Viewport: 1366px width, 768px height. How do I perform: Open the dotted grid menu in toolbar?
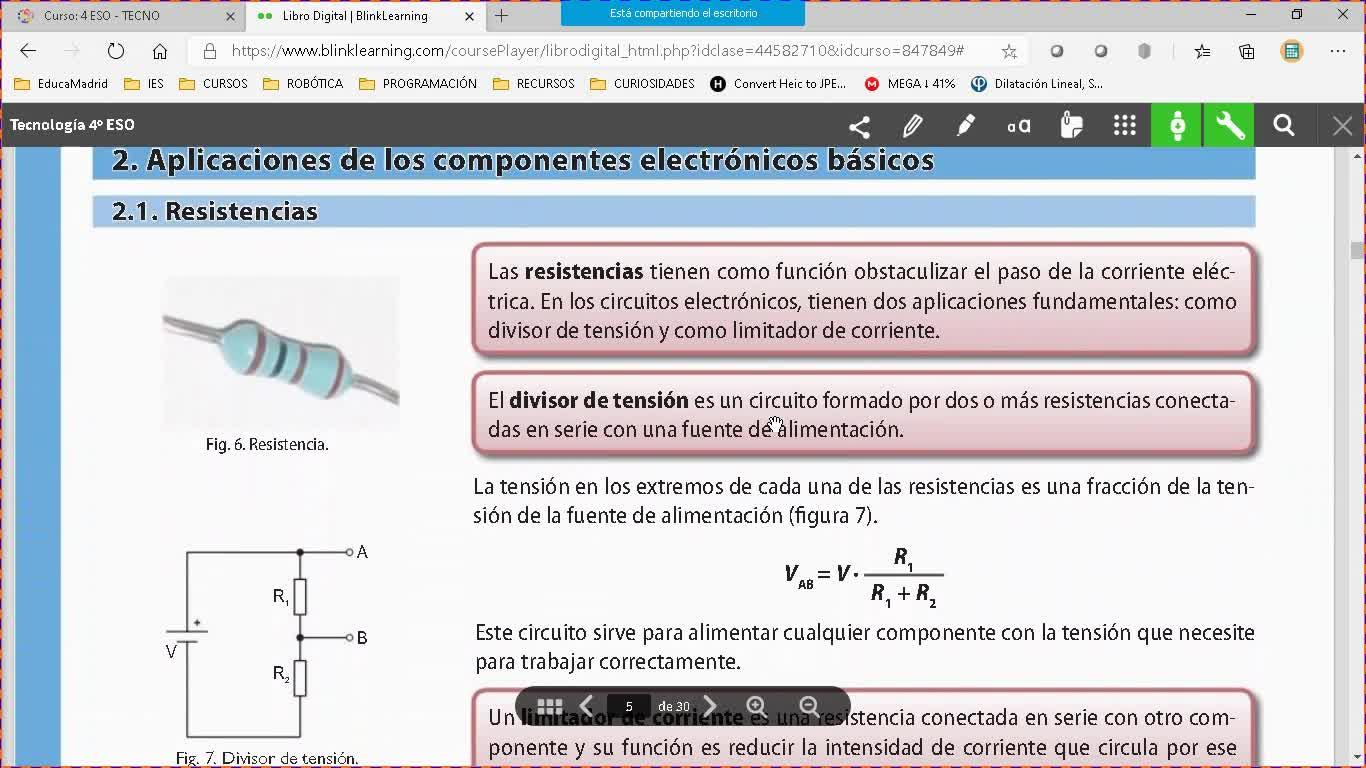tap(1124, 126)
